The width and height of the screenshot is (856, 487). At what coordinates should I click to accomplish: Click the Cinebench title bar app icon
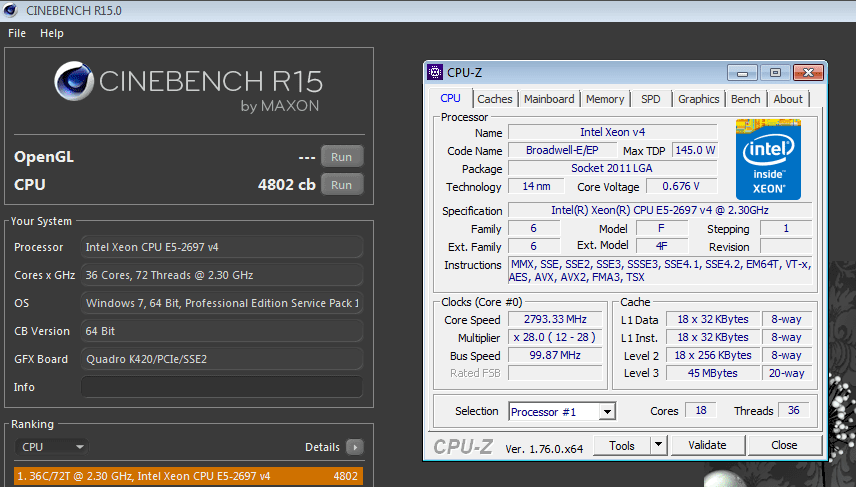10,10
